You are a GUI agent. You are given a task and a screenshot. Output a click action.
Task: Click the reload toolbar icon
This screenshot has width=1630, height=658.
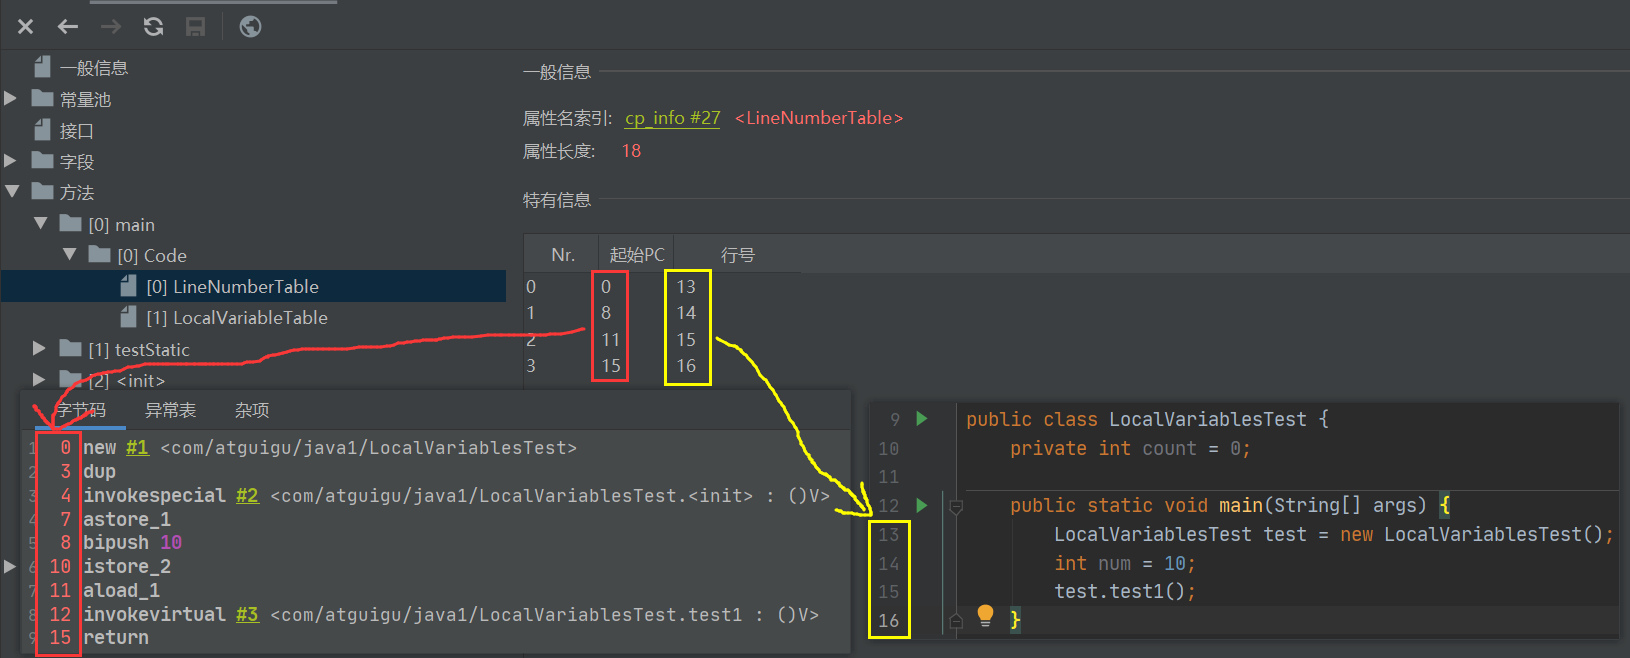(153, 27)
